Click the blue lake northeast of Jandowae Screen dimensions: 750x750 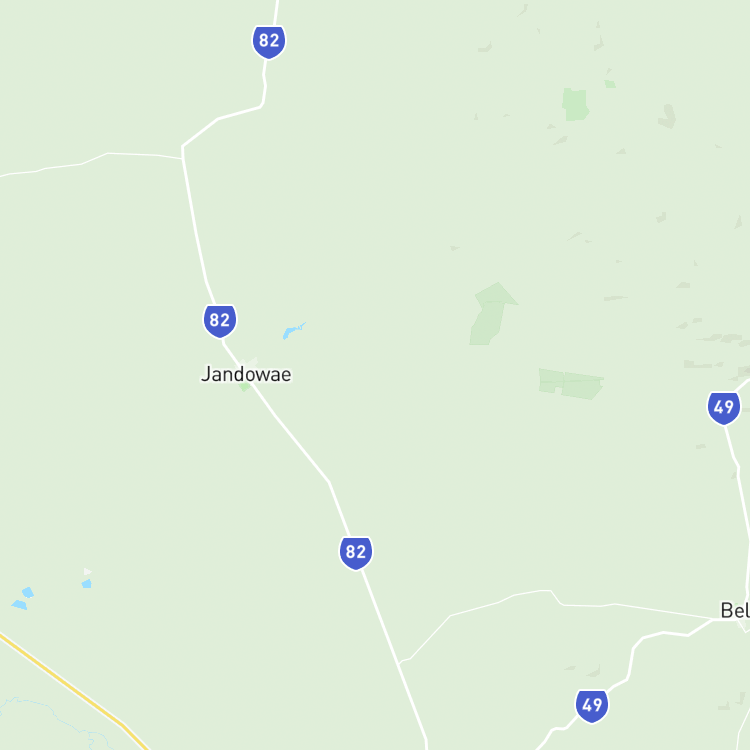point(292,331)
